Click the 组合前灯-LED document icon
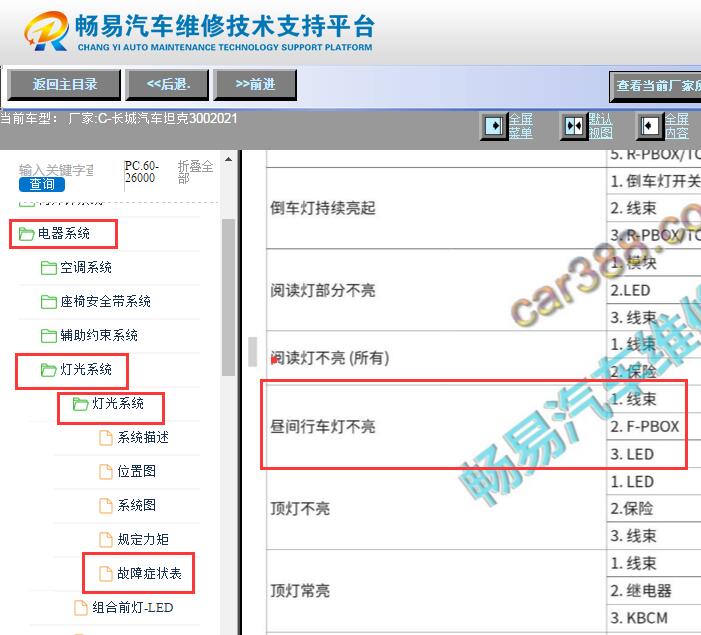 pos(81,607)
